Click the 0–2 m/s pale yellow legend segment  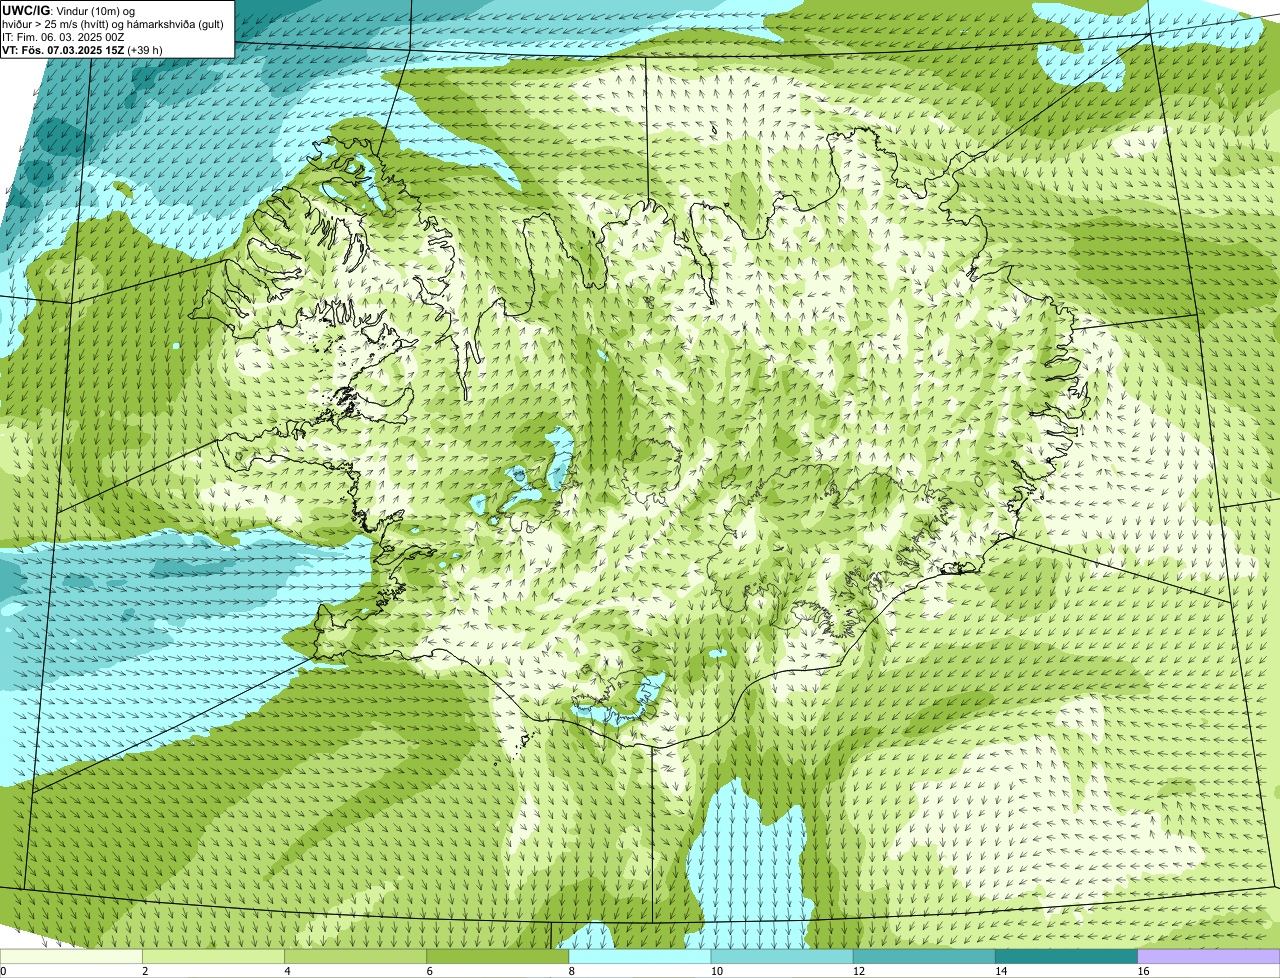coord(72,956)
